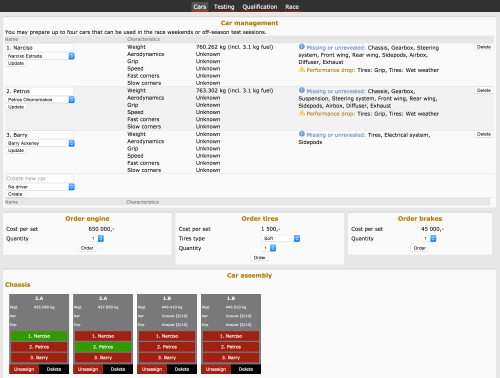The height and width of the screenshot is (378, 500).
Task: Click the Create button for new car
Action: pos(15,194)
